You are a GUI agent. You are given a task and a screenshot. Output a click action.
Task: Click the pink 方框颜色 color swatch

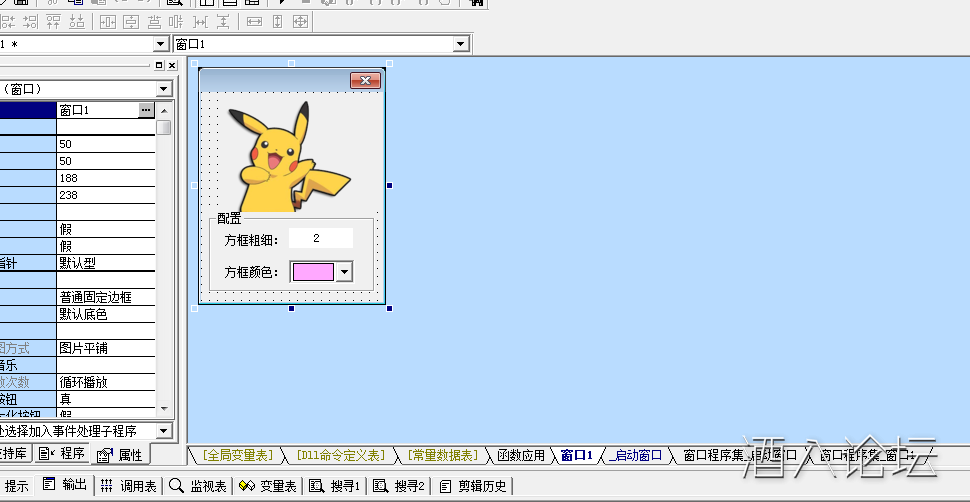(x=312, y=271)
